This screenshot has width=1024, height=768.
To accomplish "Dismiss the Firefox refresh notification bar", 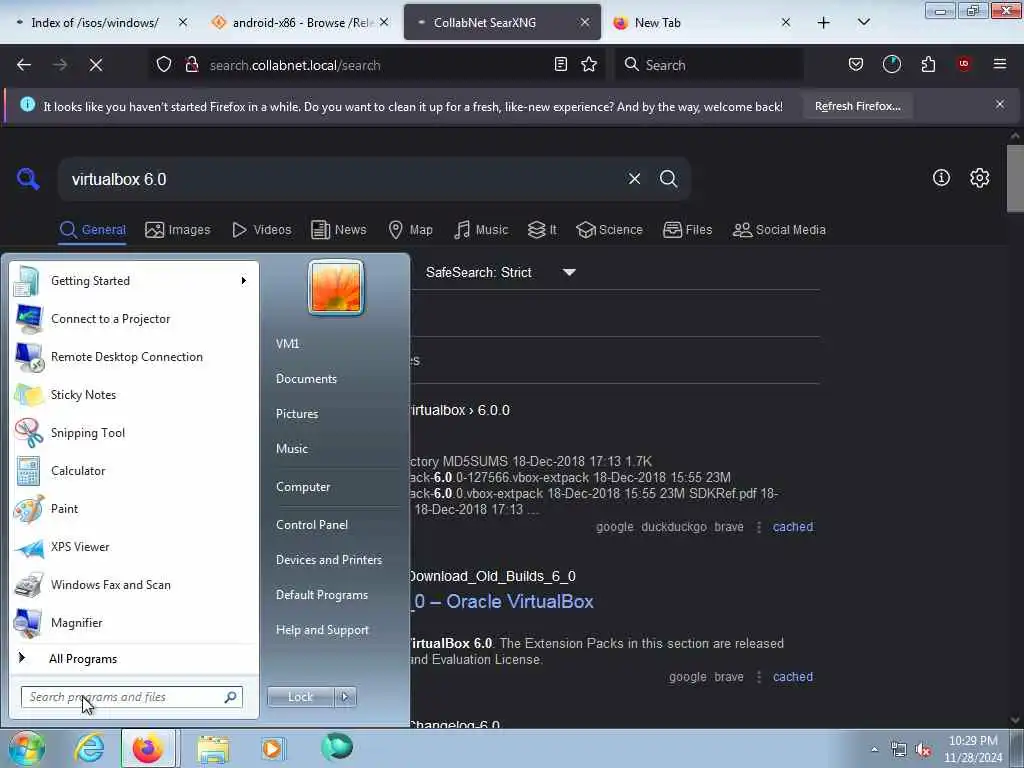I will (x=1000, y=104).
